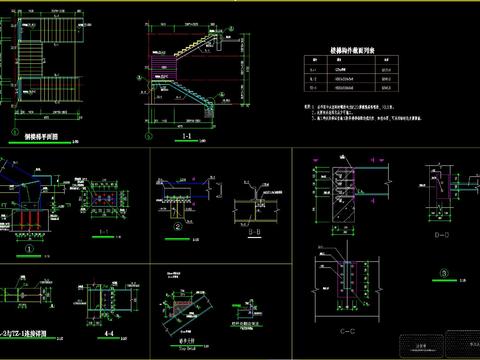Select the component section table title
This screenshot has width=480, height=360.
point(352,50)
